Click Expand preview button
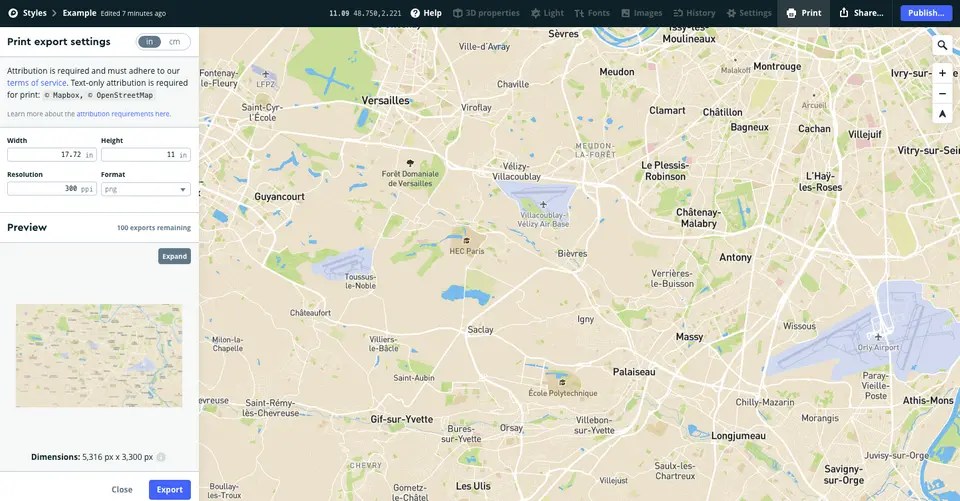960x501 pixels. pyautogui.click(x=174, y=256)
